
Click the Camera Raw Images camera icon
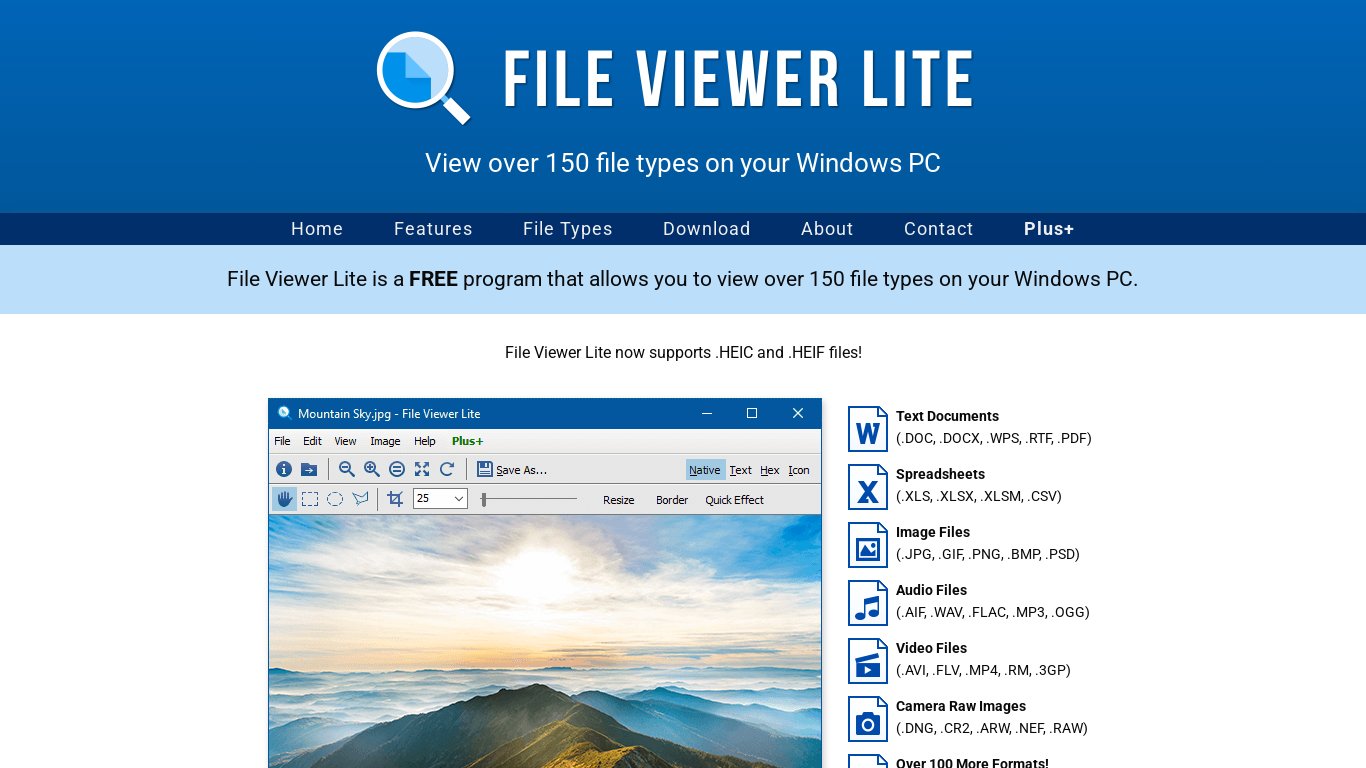click(x=868, y=719)
